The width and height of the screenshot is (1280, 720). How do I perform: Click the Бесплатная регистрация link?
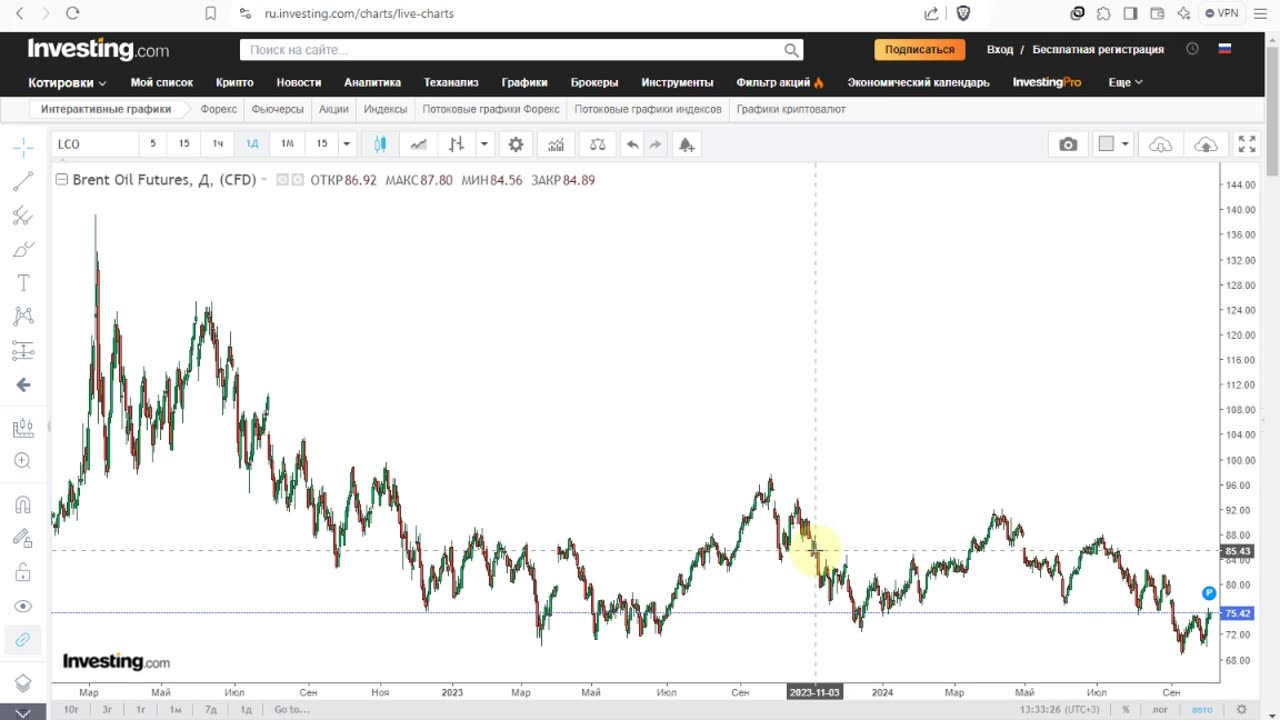(1098, 49)
